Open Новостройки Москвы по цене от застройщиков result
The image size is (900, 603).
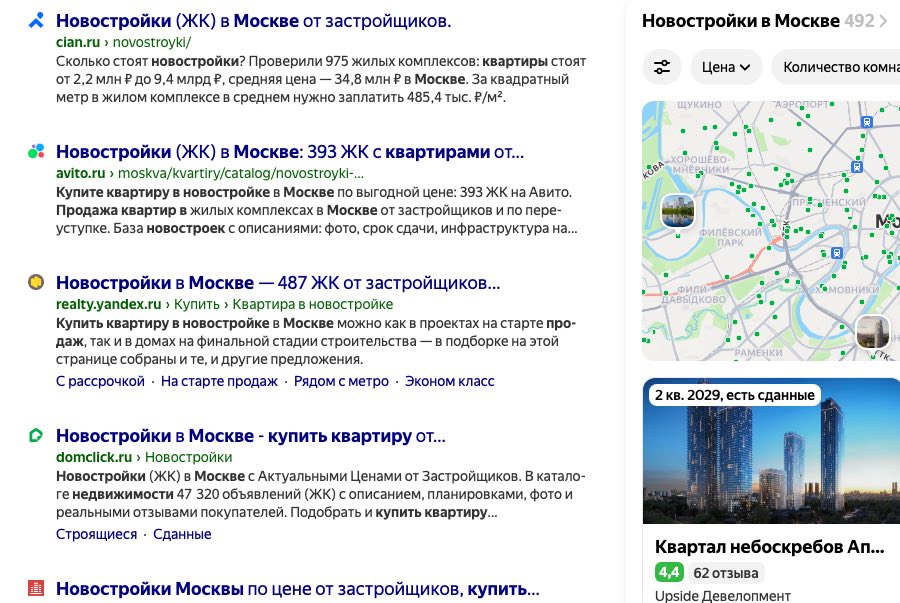298,589
